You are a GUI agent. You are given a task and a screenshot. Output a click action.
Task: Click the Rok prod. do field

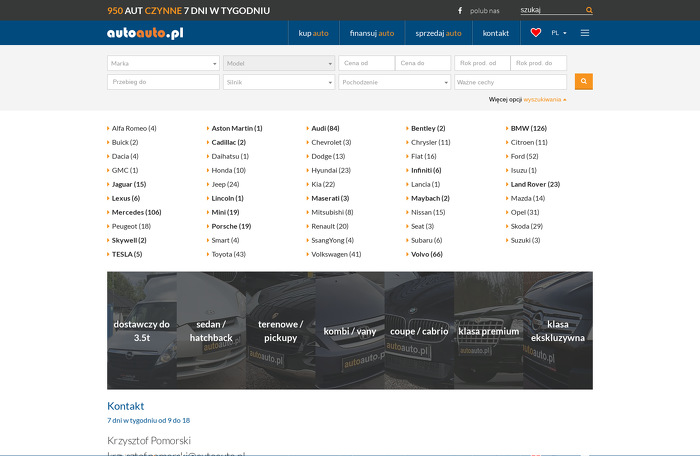tap(538, 63)
